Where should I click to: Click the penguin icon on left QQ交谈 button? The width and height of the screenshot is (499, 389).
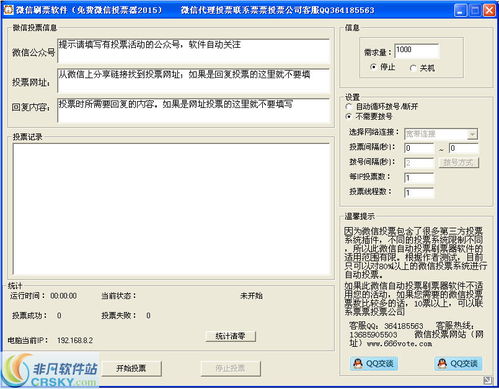(358, 363)
